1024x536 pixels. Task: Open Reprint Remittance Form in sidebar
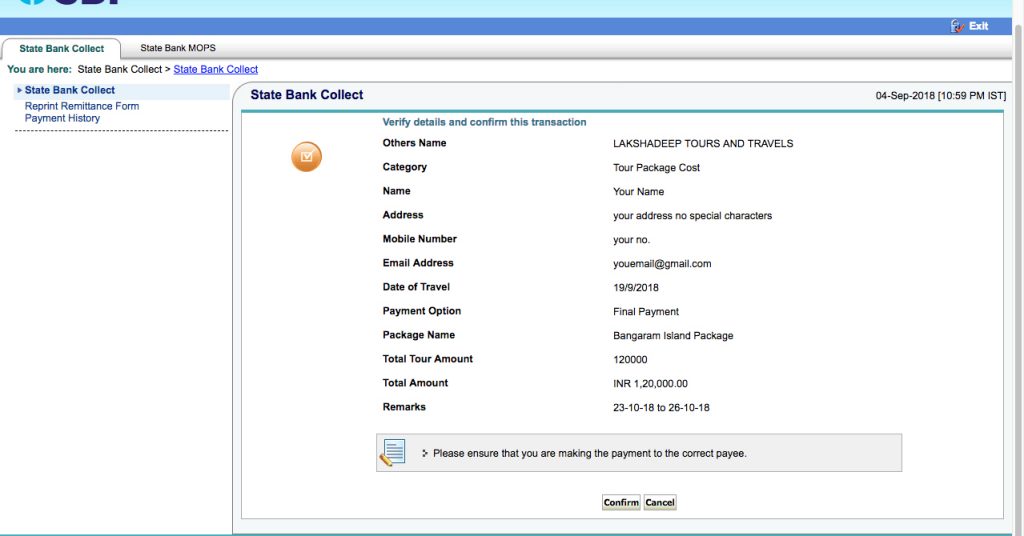(82, 106)
